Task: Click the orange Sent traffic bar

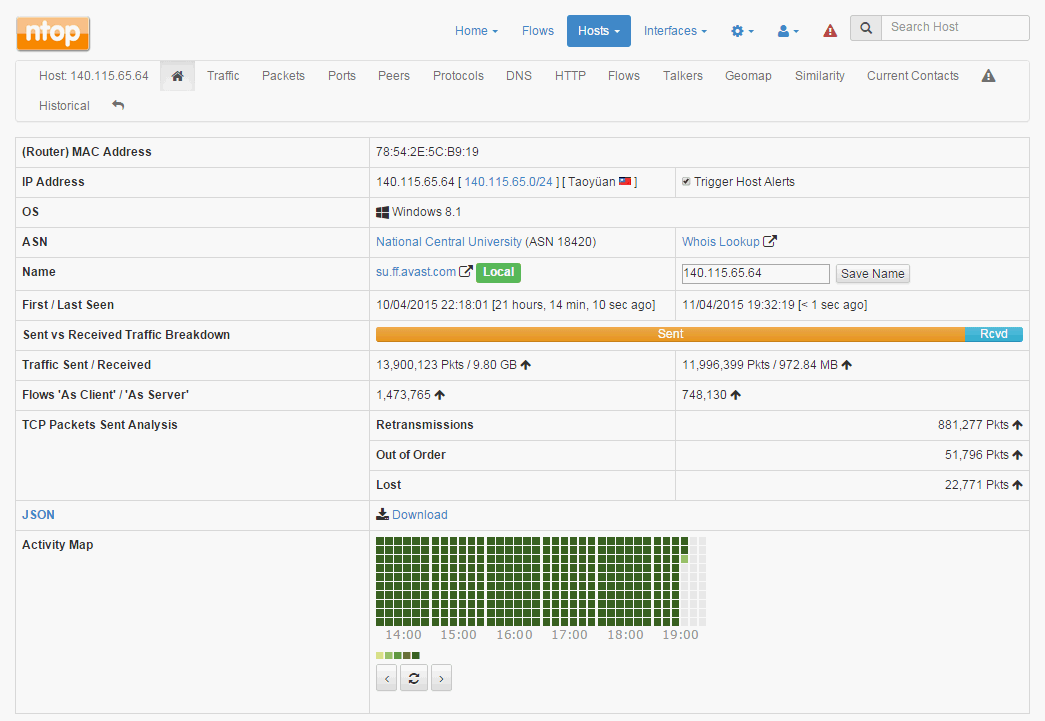Action: pyautogui.click(x=670, y=335)
